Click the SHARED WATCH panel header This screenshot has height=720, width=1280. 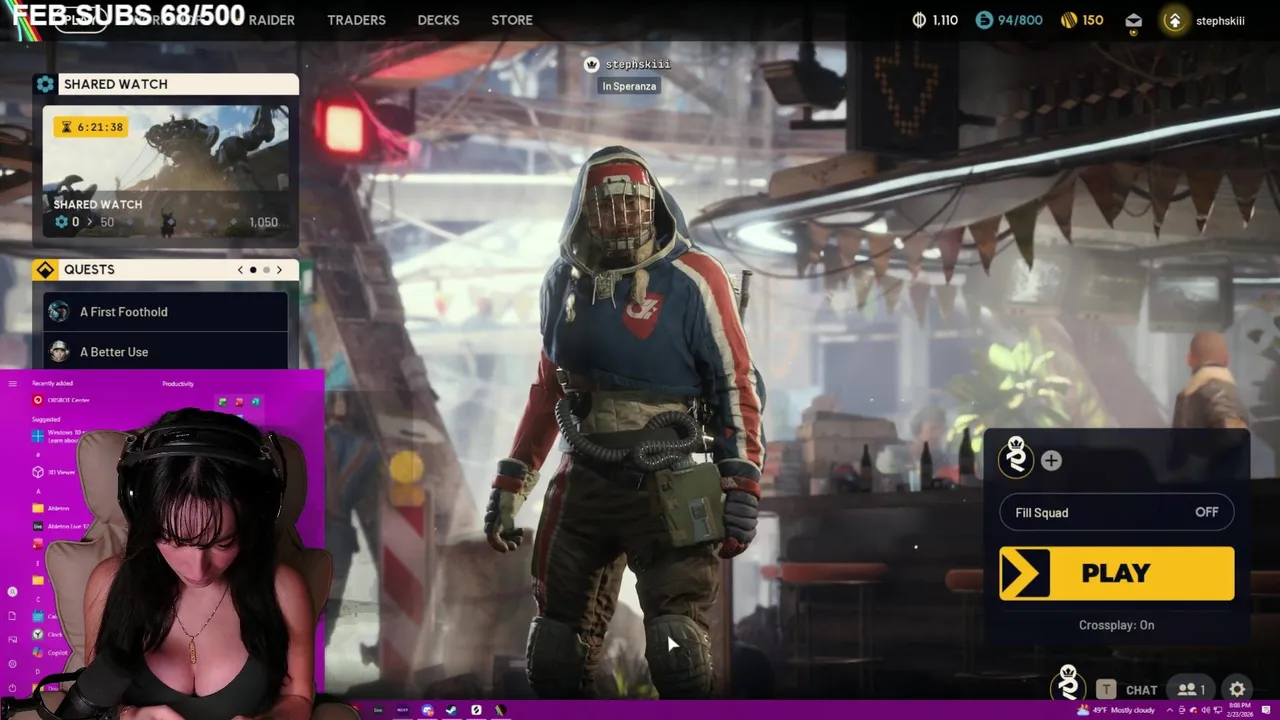tap(166, 84)
